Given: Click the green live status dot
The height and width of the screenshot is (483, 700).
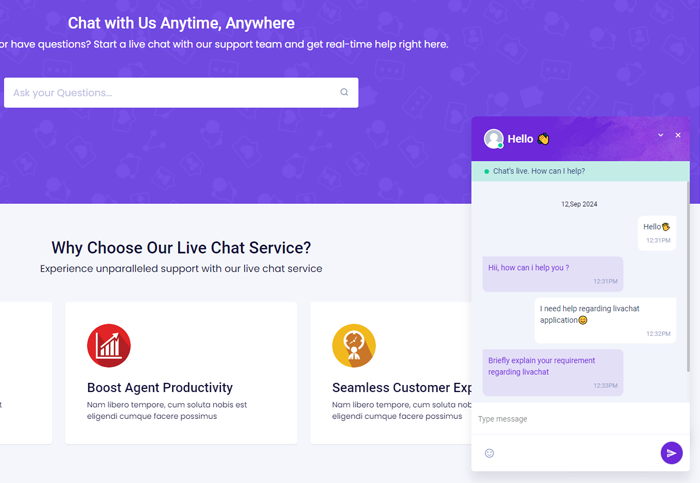Looking at the screenshot, I should (x=487, y=171).
